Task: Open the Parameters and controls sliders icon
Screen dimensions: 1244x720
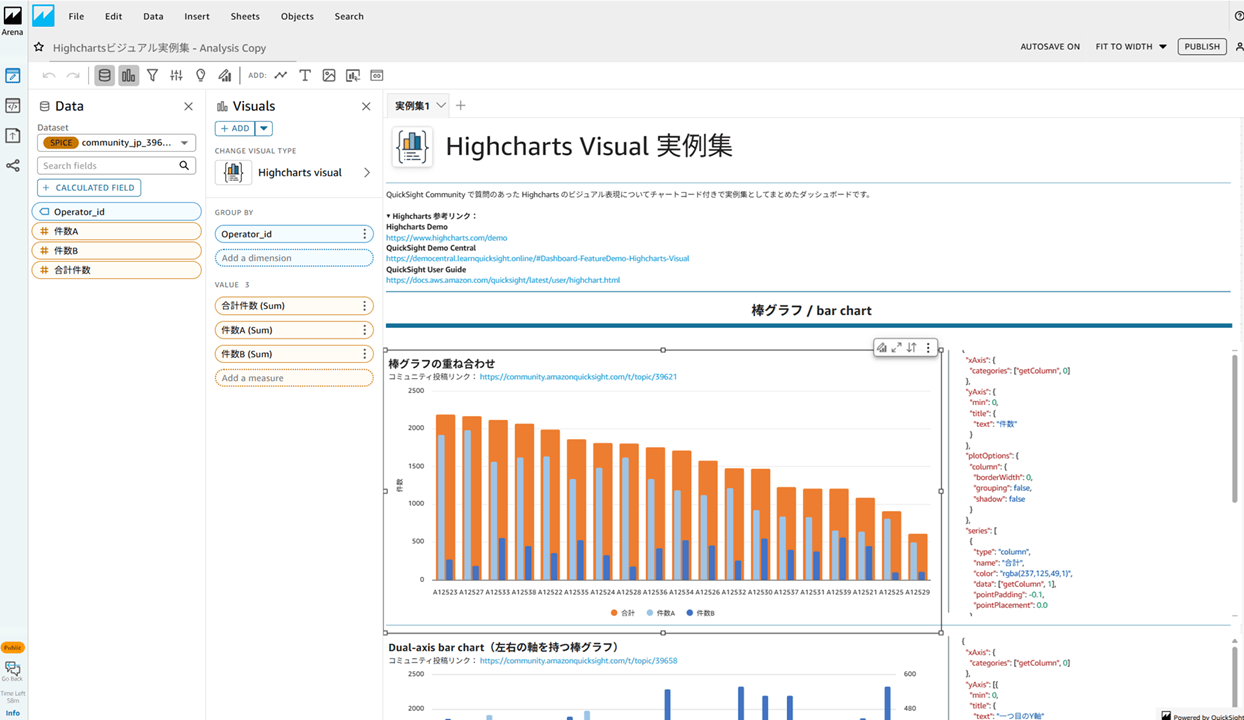Action: (x=176, y=75)
